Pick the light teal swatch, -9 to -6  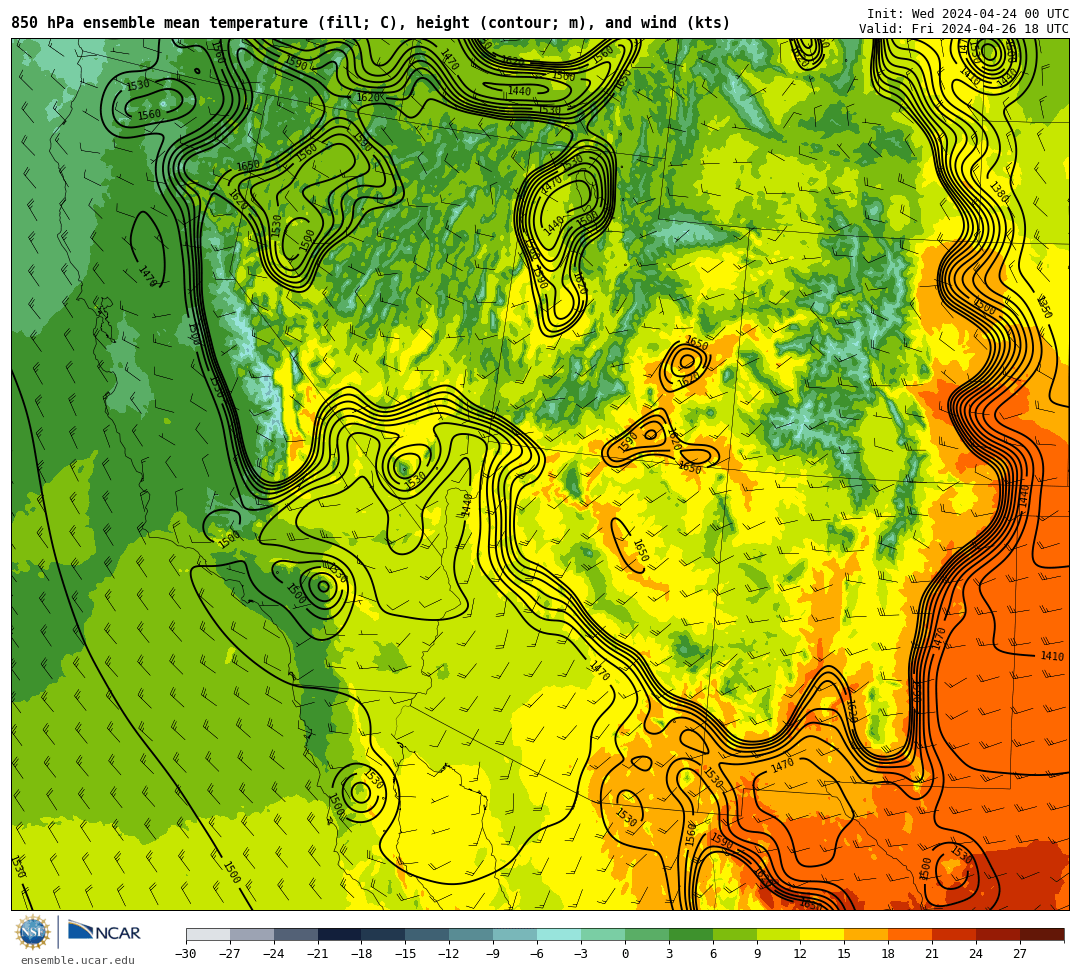pyautogui.click(x=515, y=934)
